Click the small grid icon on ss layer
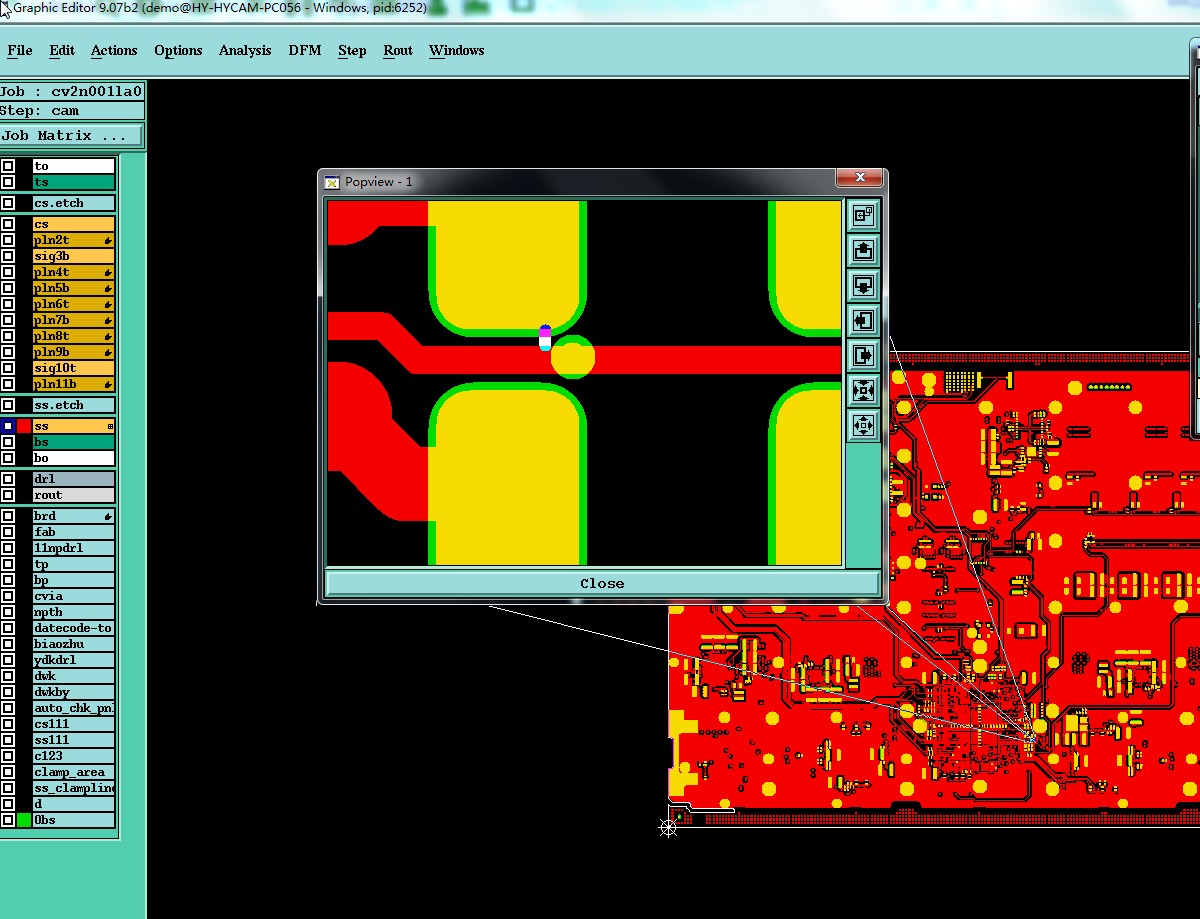The height and width of the screenshot is (919, 1200). point(110,427)
